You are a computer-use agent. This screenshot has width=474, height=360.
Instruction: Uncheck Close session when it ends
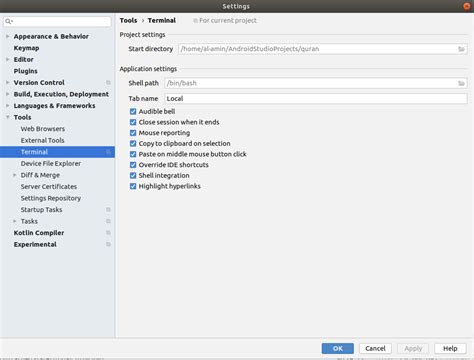[133, 122]
